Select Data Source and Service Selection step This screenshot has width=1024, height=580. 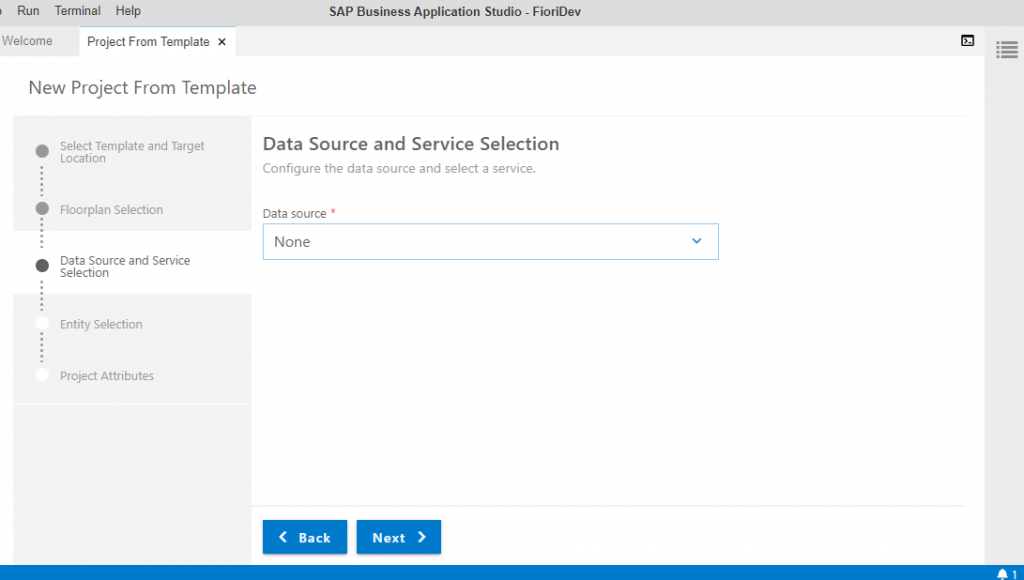[x=125, y=266]
